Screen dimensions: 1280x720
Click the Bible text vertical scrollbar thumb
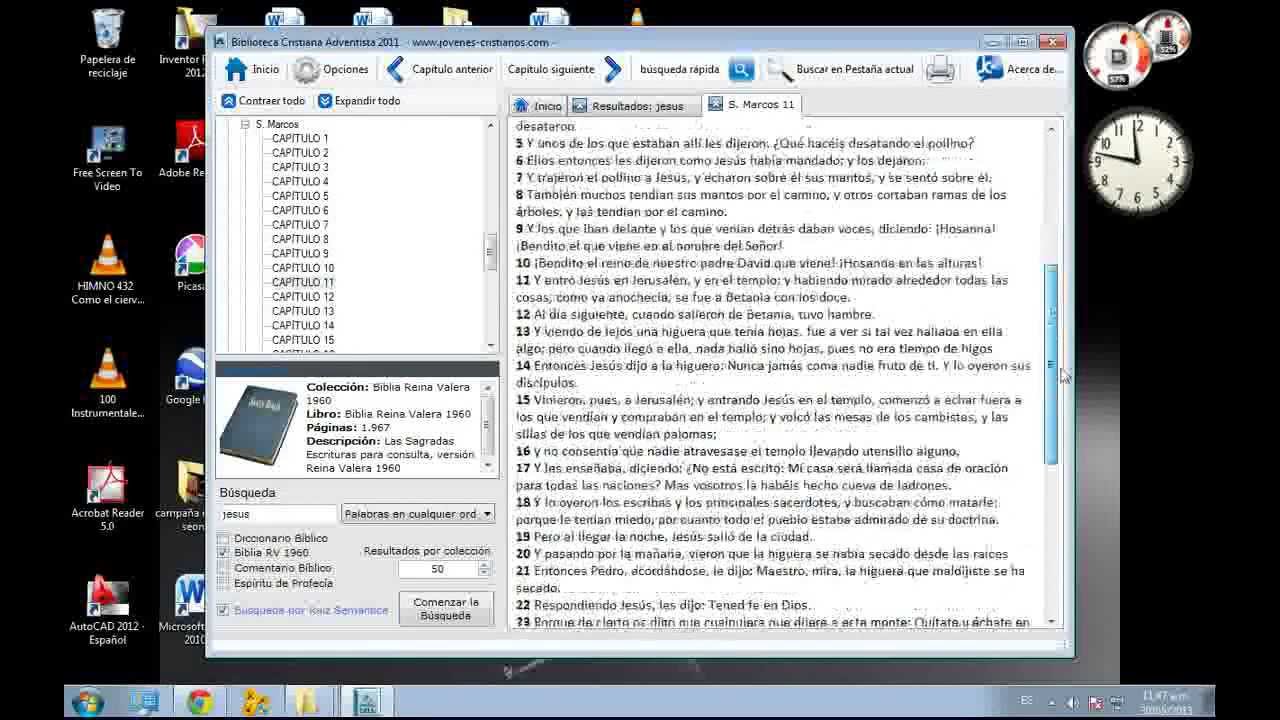click(x=1051, y=364)
